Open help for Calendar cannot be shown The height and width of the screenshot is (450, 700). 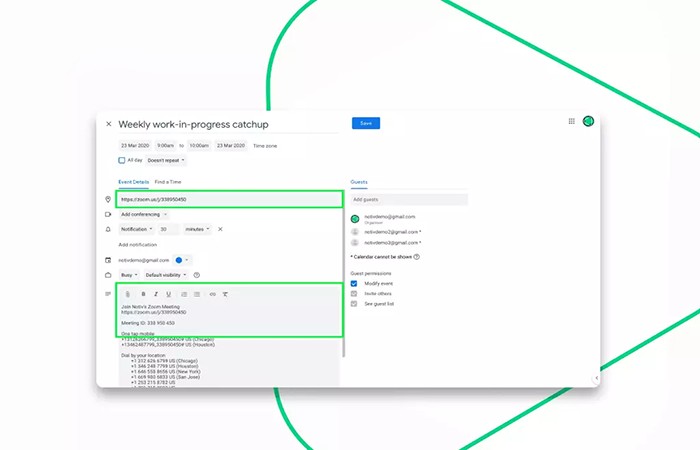pyautogui.click(x=417, y=257)
